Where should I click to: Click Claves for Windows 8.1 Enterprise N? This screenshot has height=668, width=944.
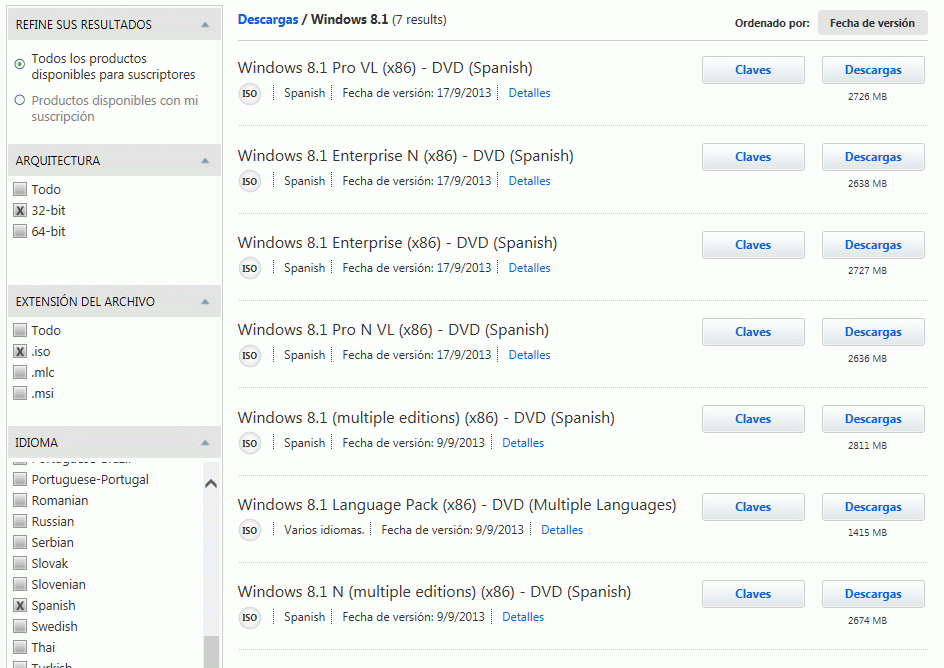[753, 157]
